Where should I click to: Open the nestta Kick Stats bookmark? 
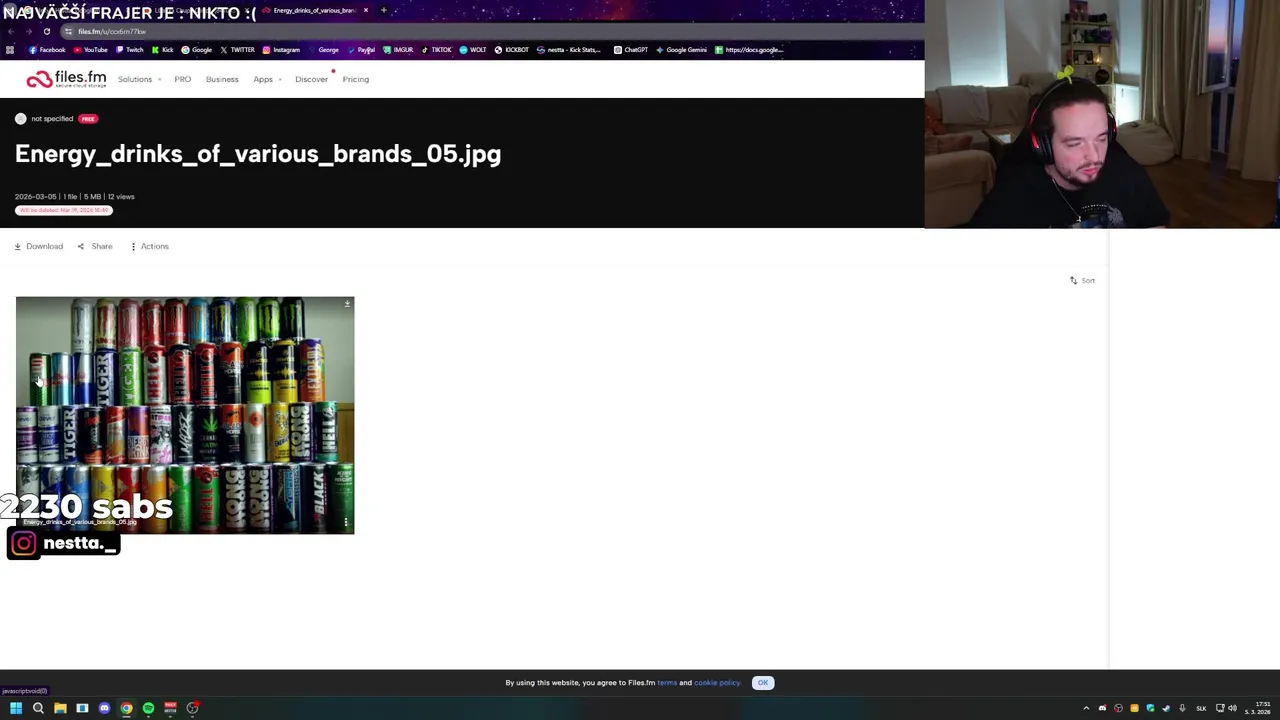pyautogui.click(x=569, y=50)
